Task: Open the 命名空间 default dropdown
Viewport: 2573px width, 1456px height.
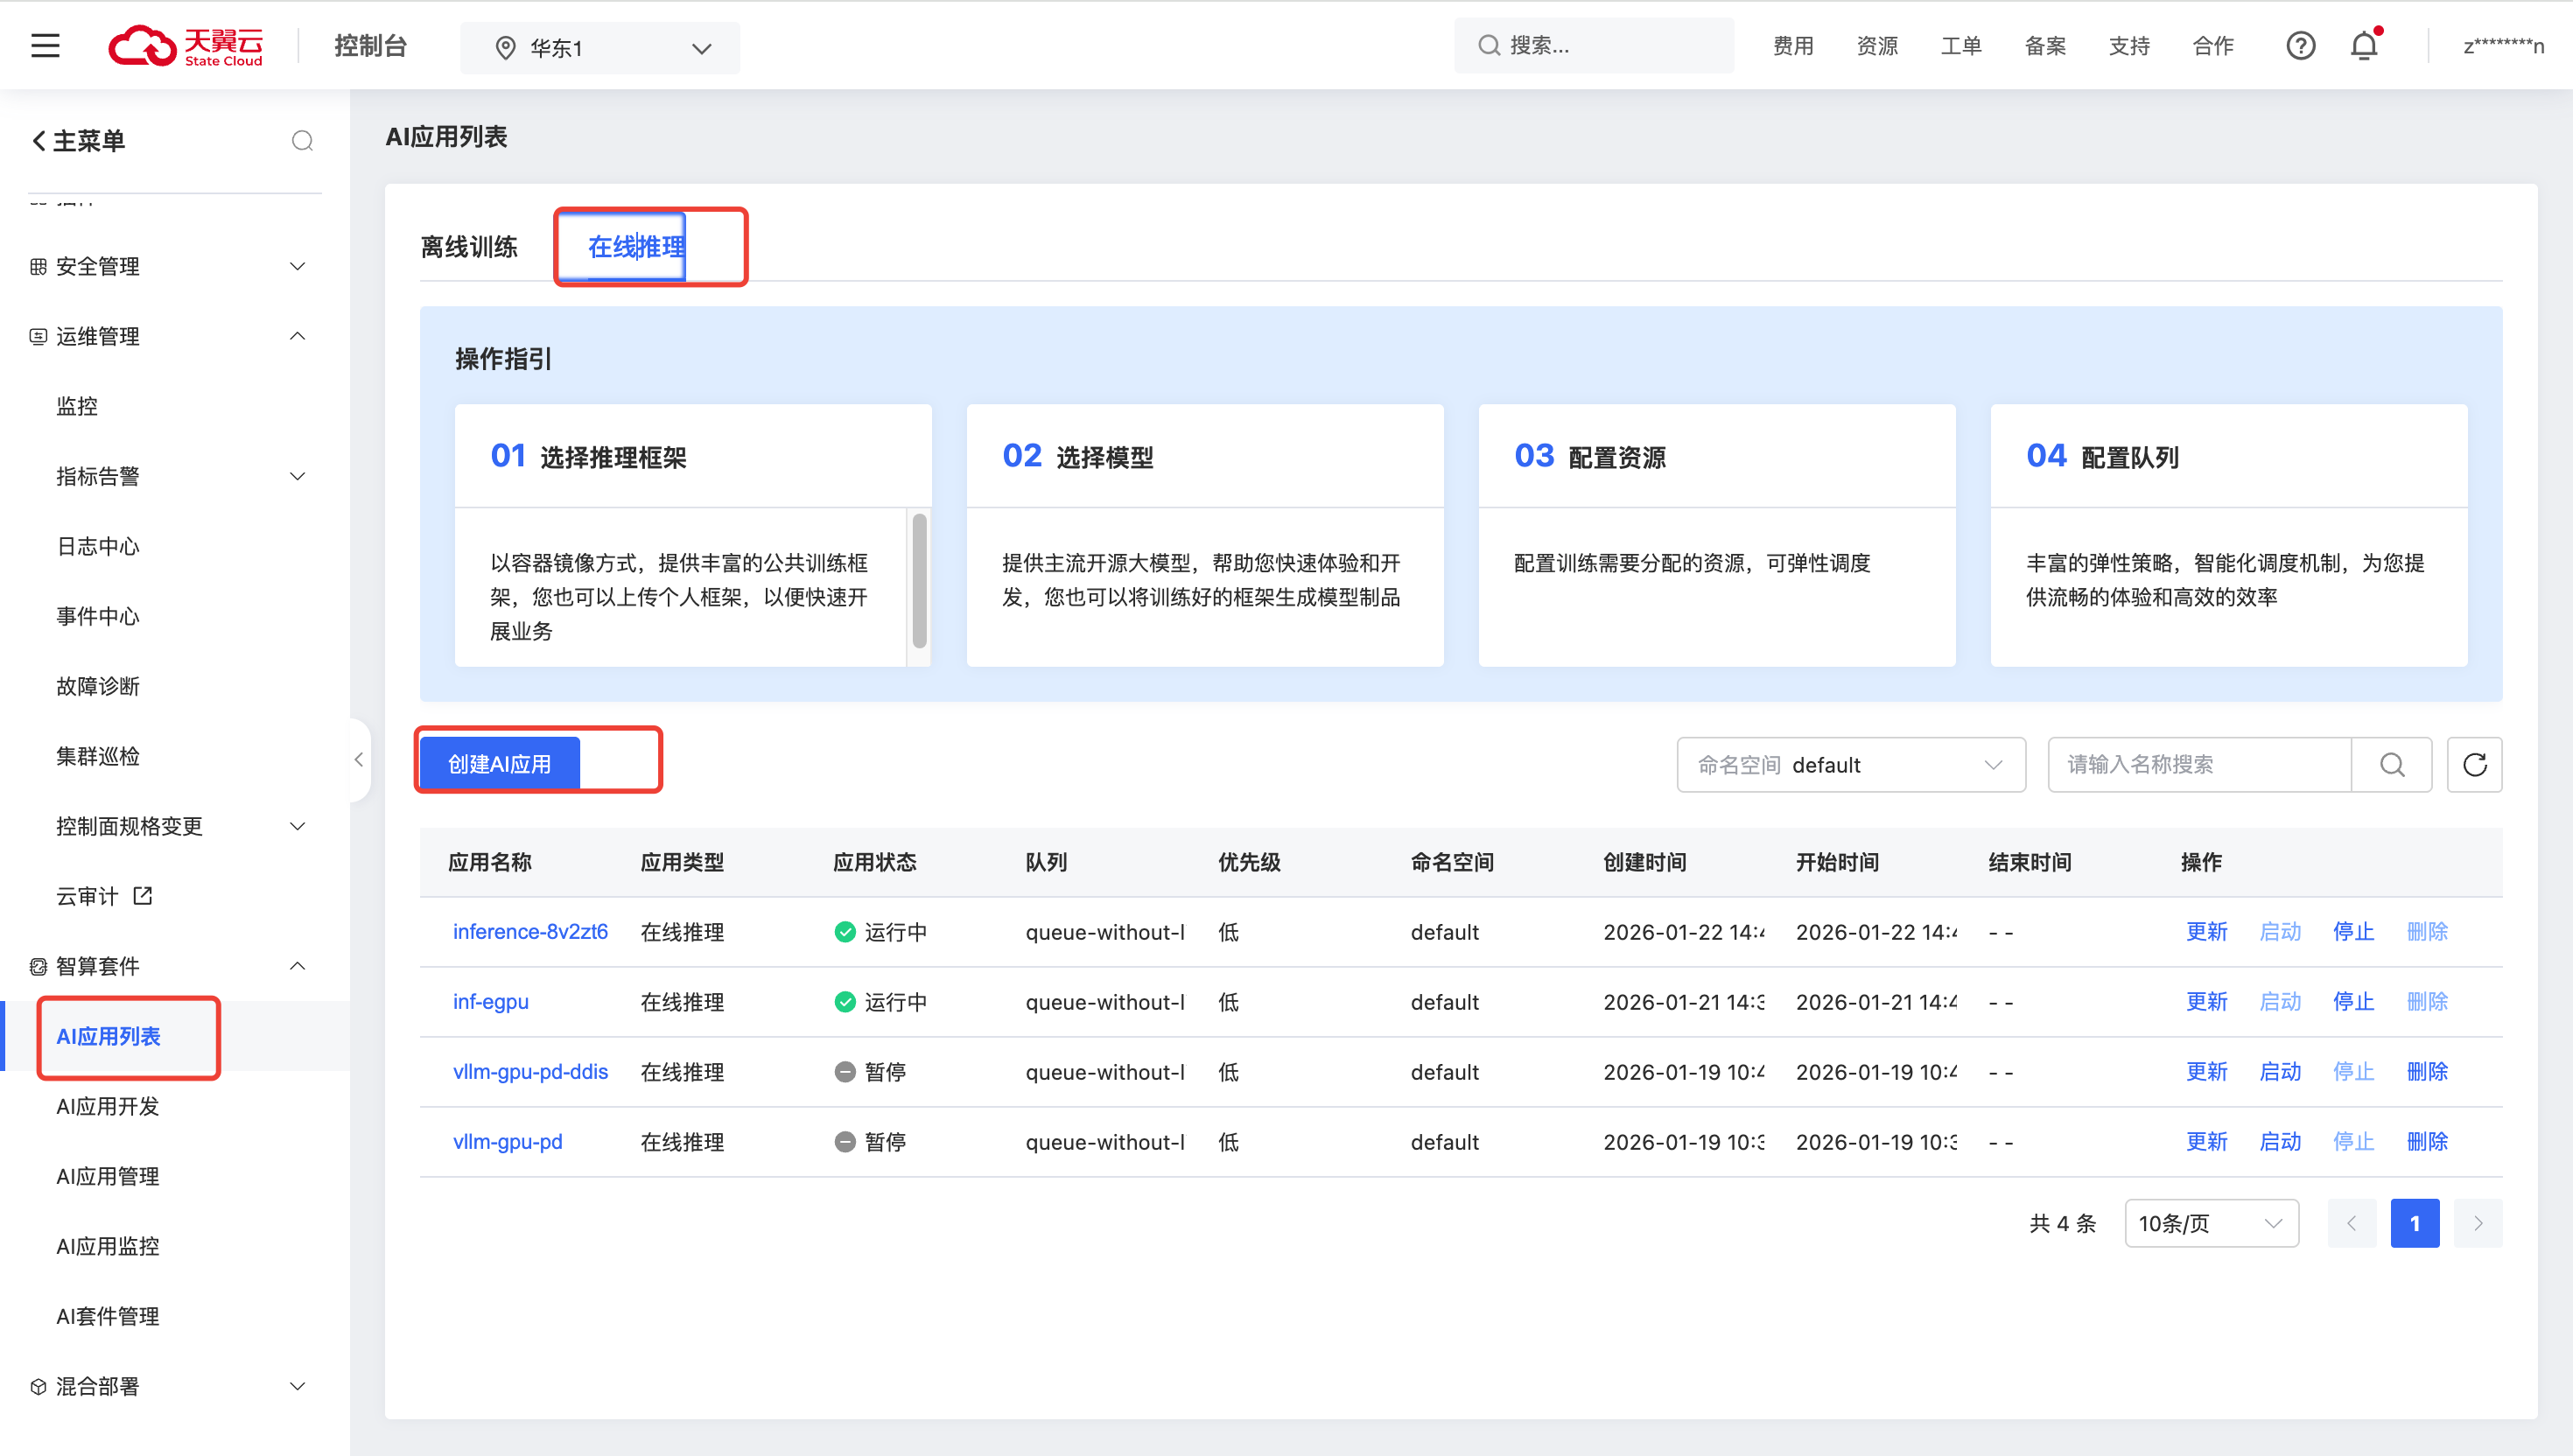Action: [x=1850, y=765]
